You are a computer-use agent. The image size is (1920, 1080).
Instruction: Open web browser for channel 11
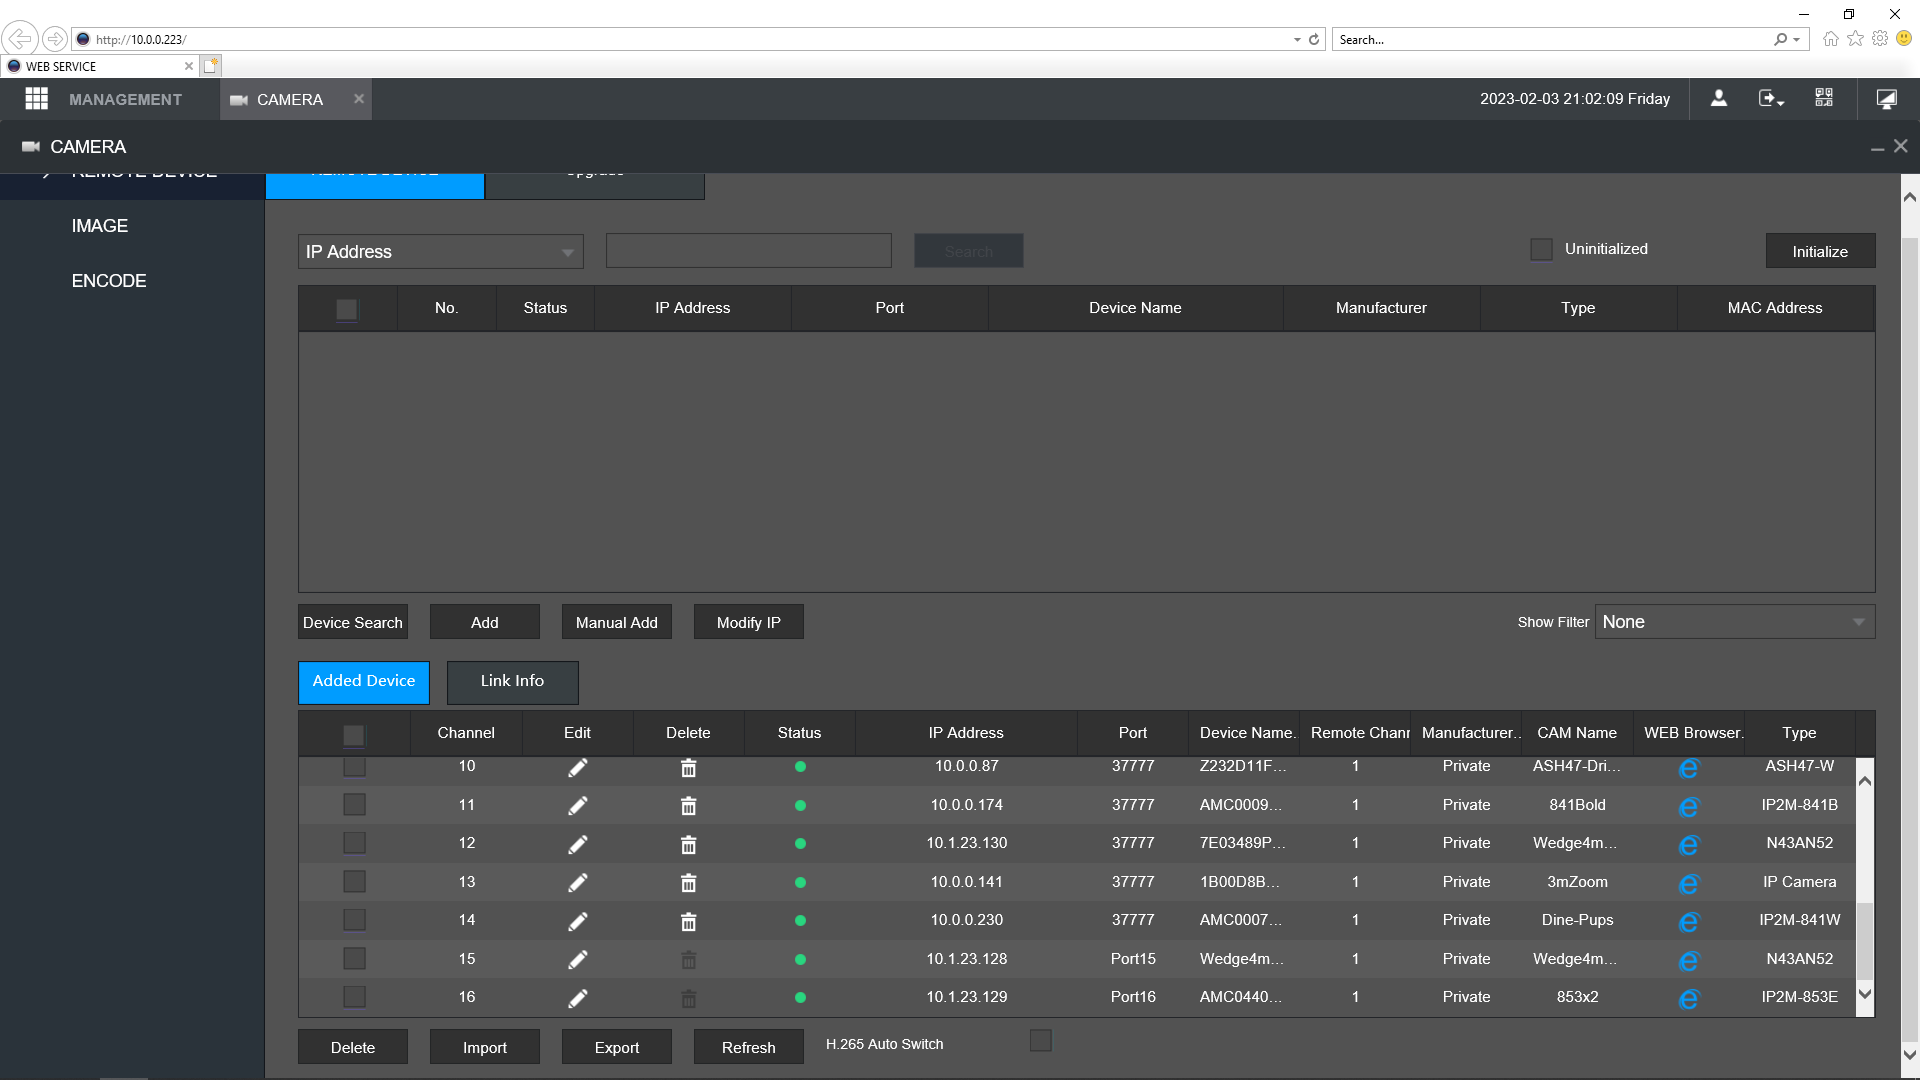coord(1688,806)
